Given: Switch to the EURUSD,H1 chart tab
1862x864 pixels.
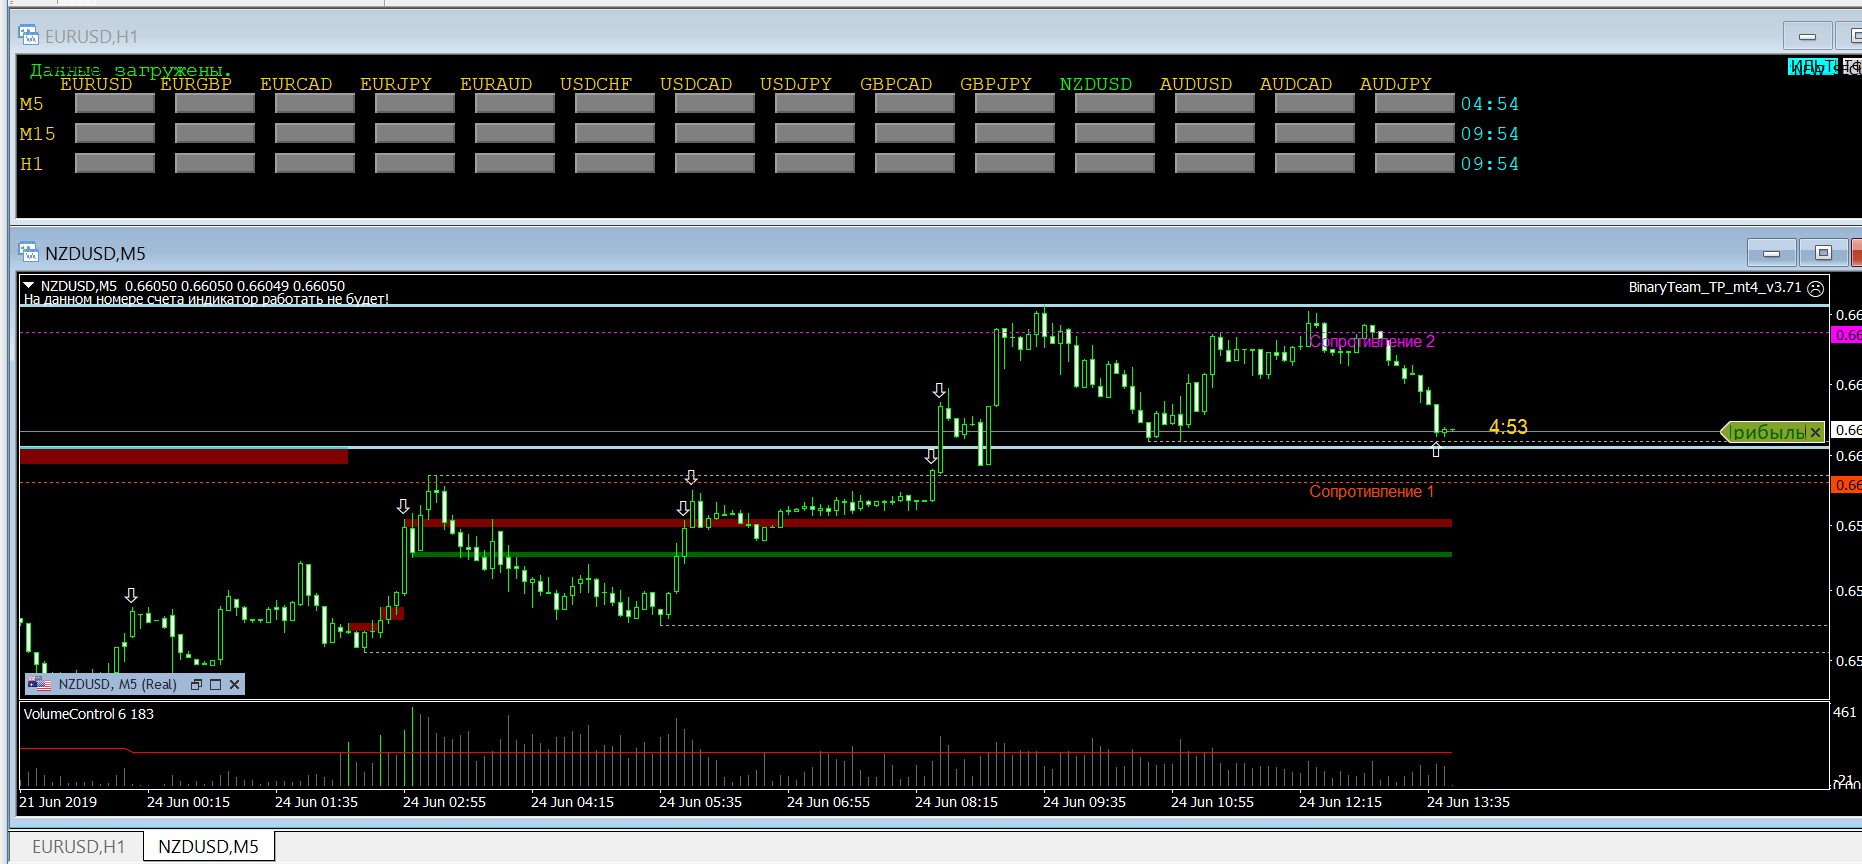Looking at the screenshot, I should 78,846.
